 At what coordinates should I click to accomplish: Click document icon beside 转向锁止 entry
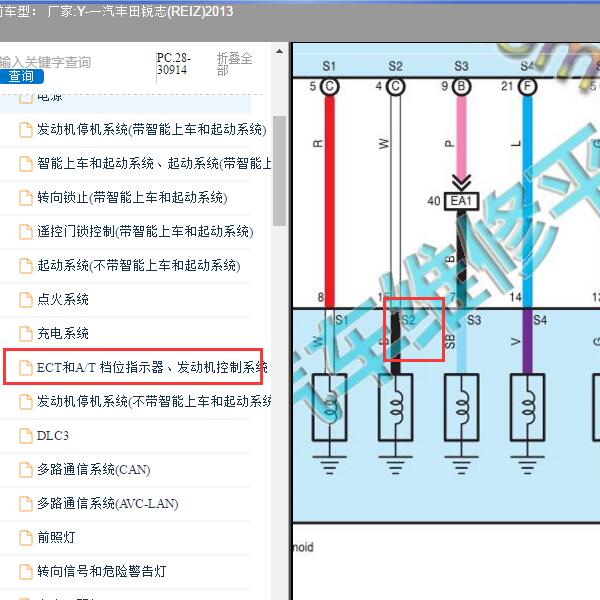point(26,198)
